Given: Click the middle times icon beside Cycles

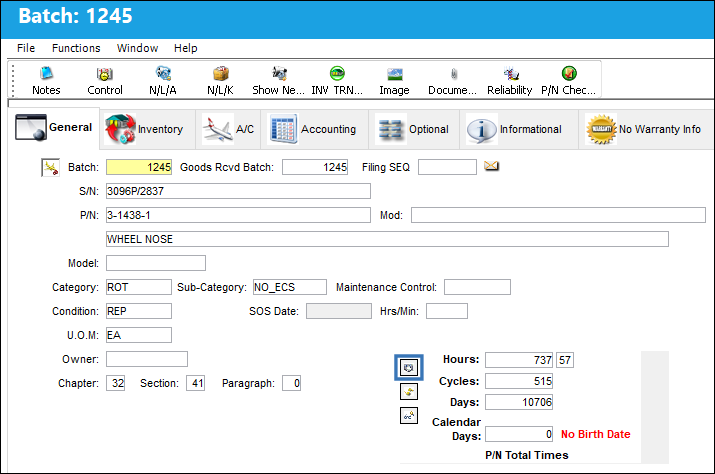Looking at the screenshot, I should click(409, 391).
